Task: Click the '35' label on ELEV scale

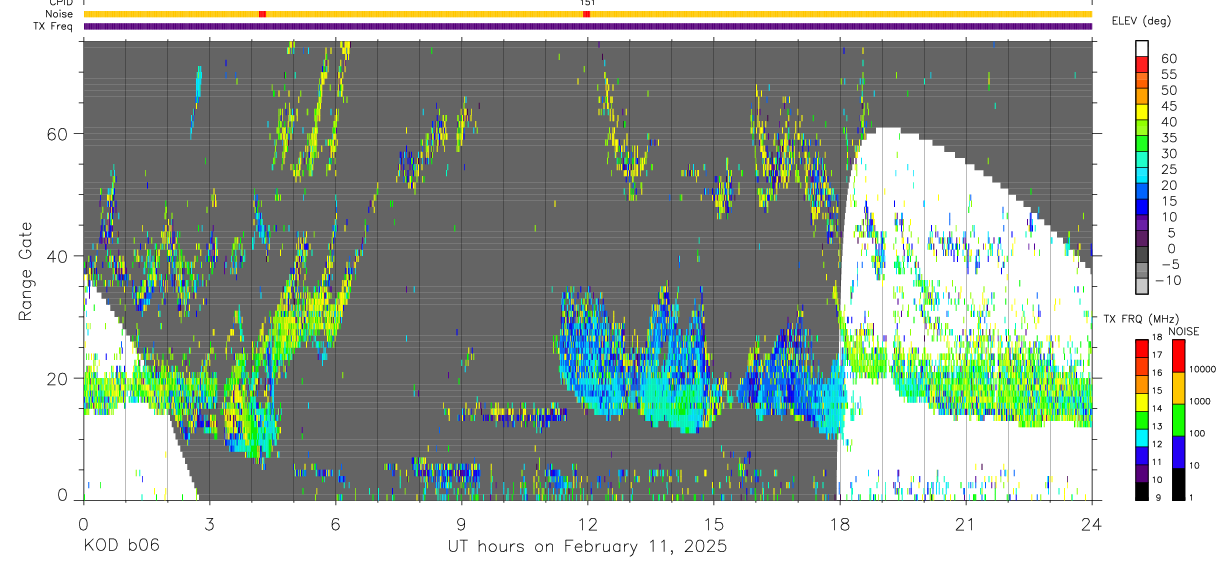Action: pyautogui.click(x=1168, y=138)
